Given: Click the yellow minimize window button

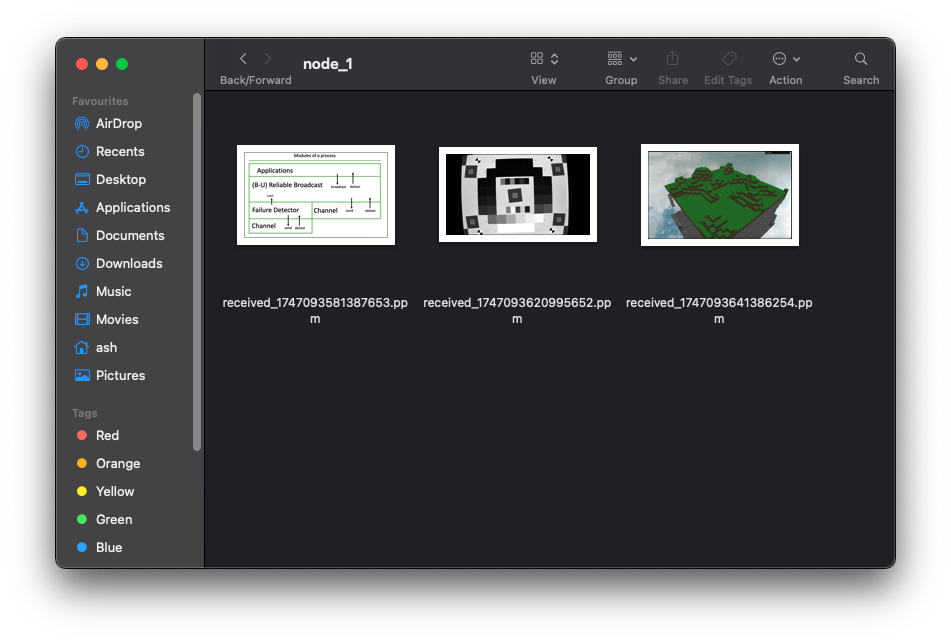Looking at the screenshot, I should [x=102, y=64].
